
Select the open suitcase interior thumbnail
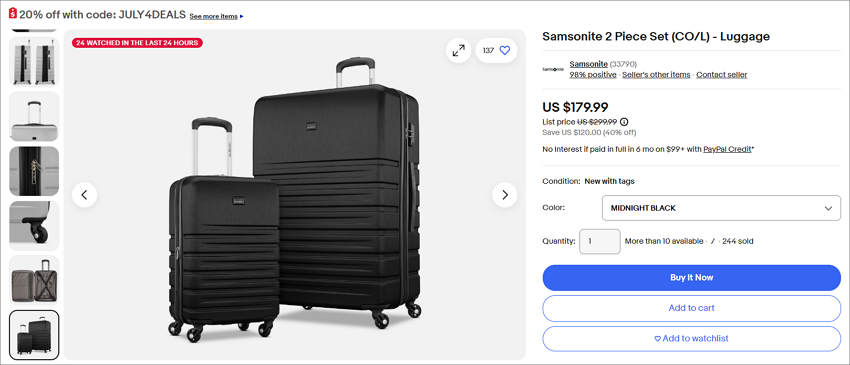pos(34,280)
